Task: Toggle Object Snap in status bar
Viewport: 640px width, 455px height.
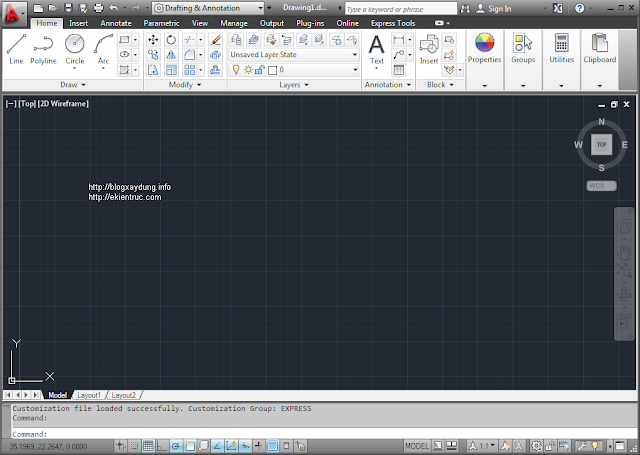Action: [190, 446]
